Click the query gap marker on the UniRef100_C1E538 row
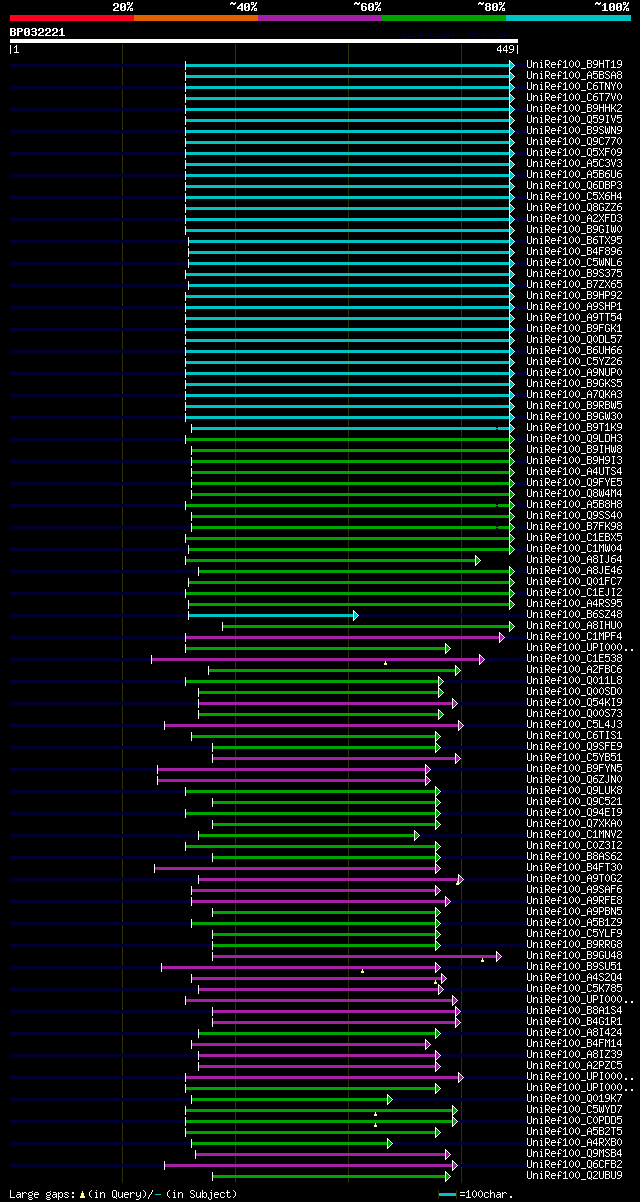The height and width of the screenshot is (1202, 640). pos(385,662)
